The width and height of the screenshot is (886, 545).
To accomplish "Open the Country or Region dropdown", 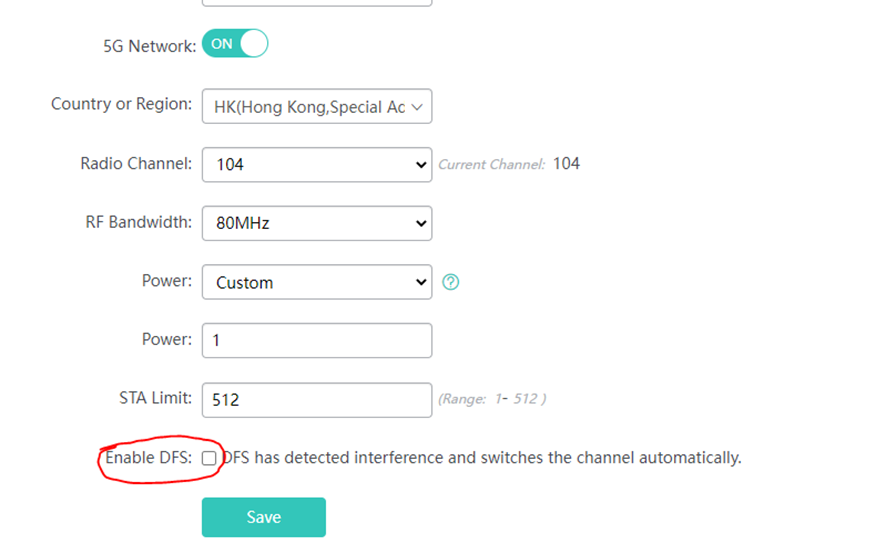I will point(317,106).
